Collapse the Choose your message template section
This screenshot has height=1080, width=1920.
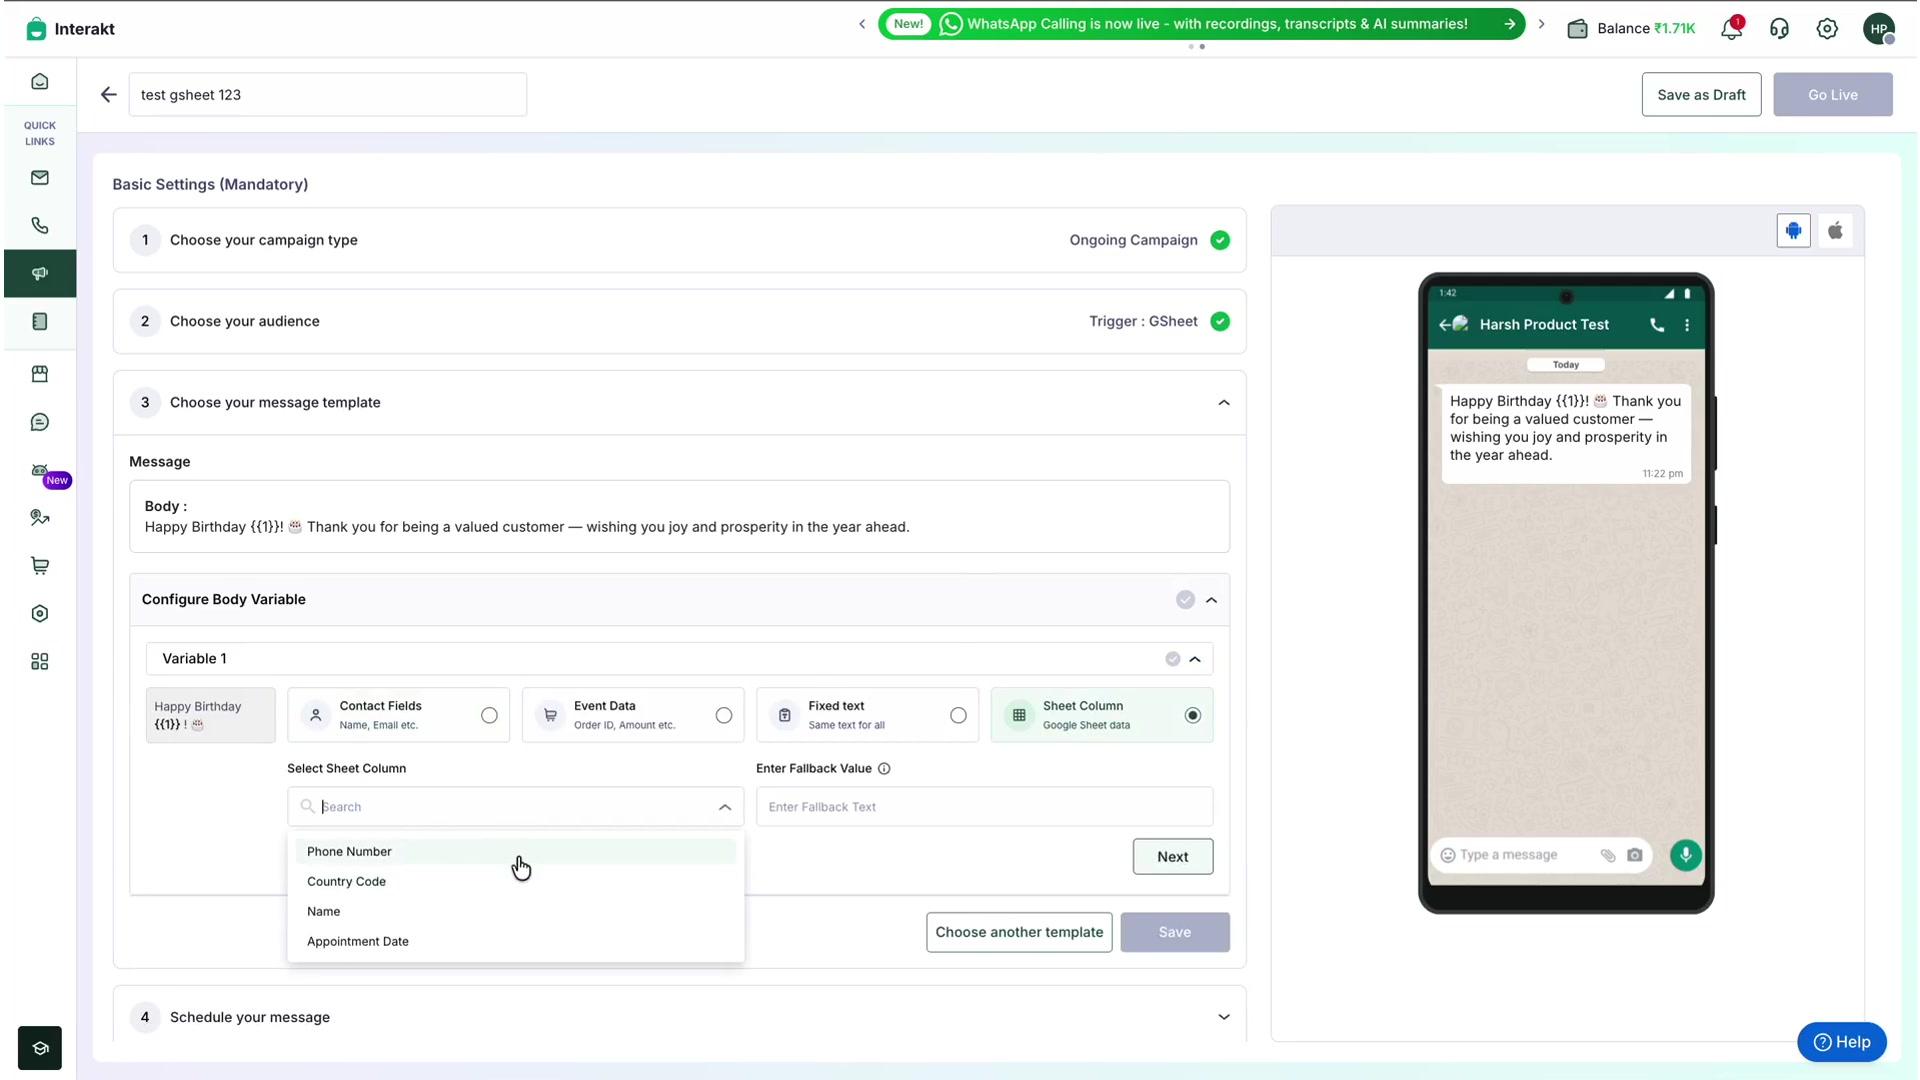click(1224, 403)
